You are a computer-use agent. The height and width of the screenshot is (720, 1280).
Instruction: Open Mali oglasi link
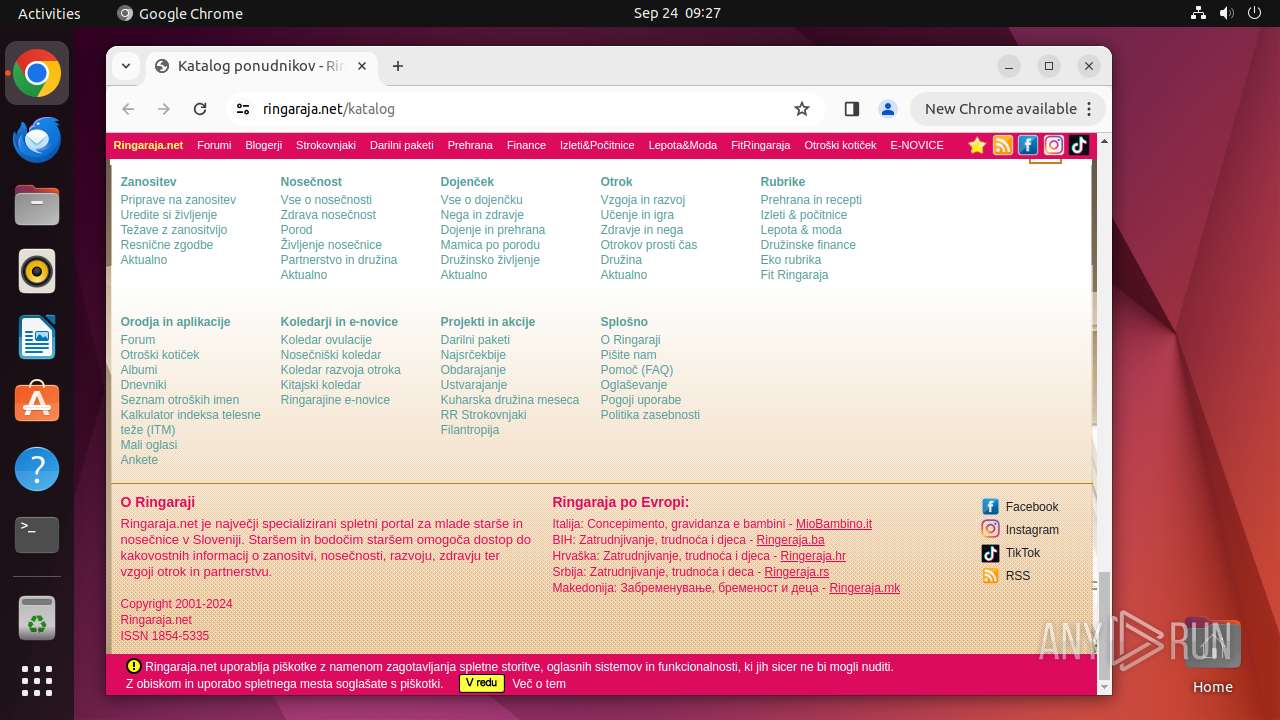149,445
